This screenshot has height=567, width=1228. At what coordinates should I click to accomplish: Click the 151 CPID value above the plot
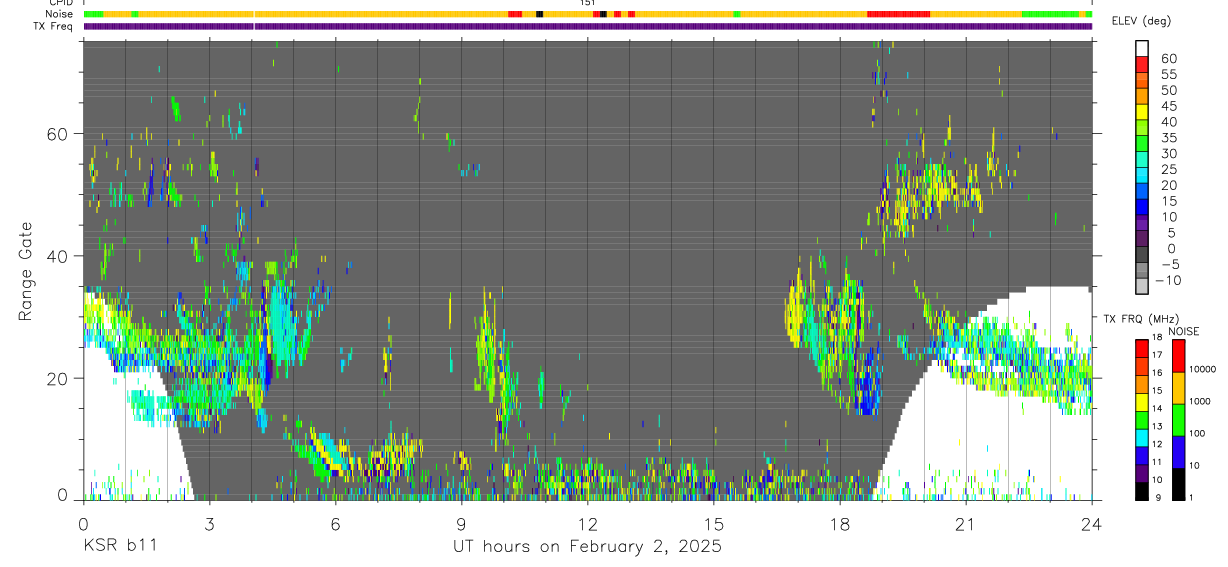pyautogui.click(x=588, y=3)
